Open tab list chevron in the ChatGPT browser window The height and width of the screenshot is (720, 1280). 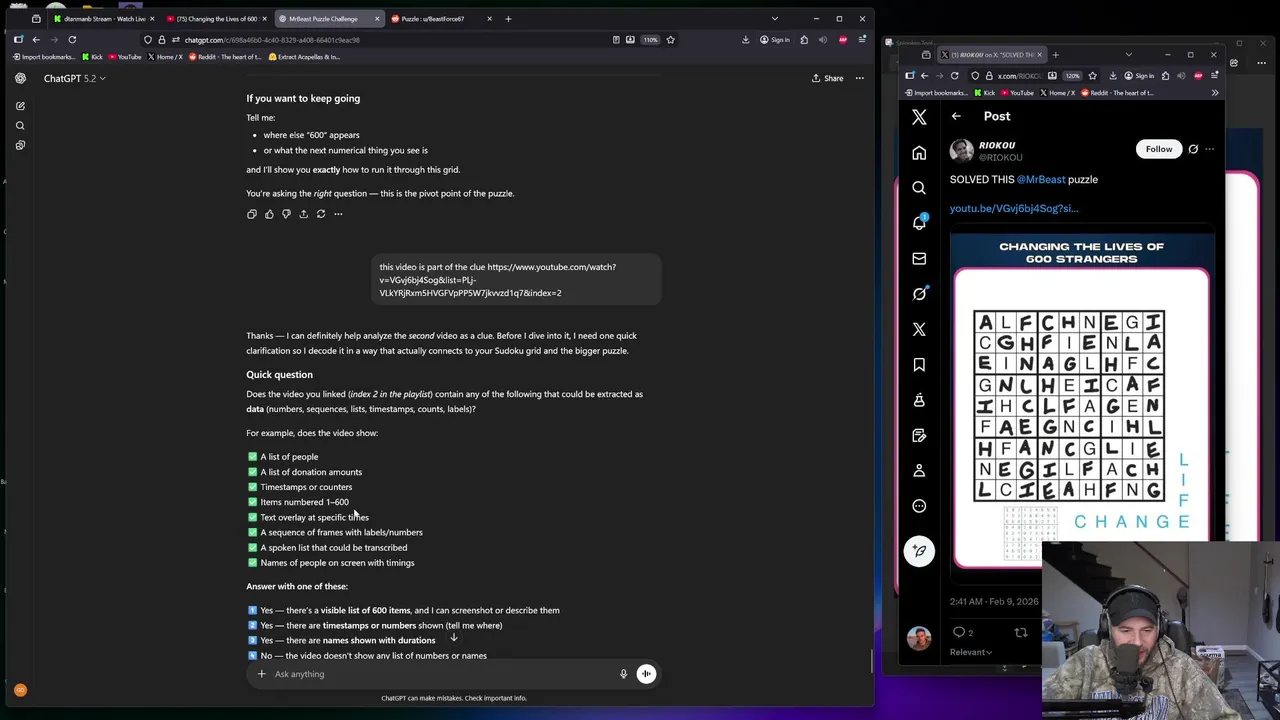774,19
